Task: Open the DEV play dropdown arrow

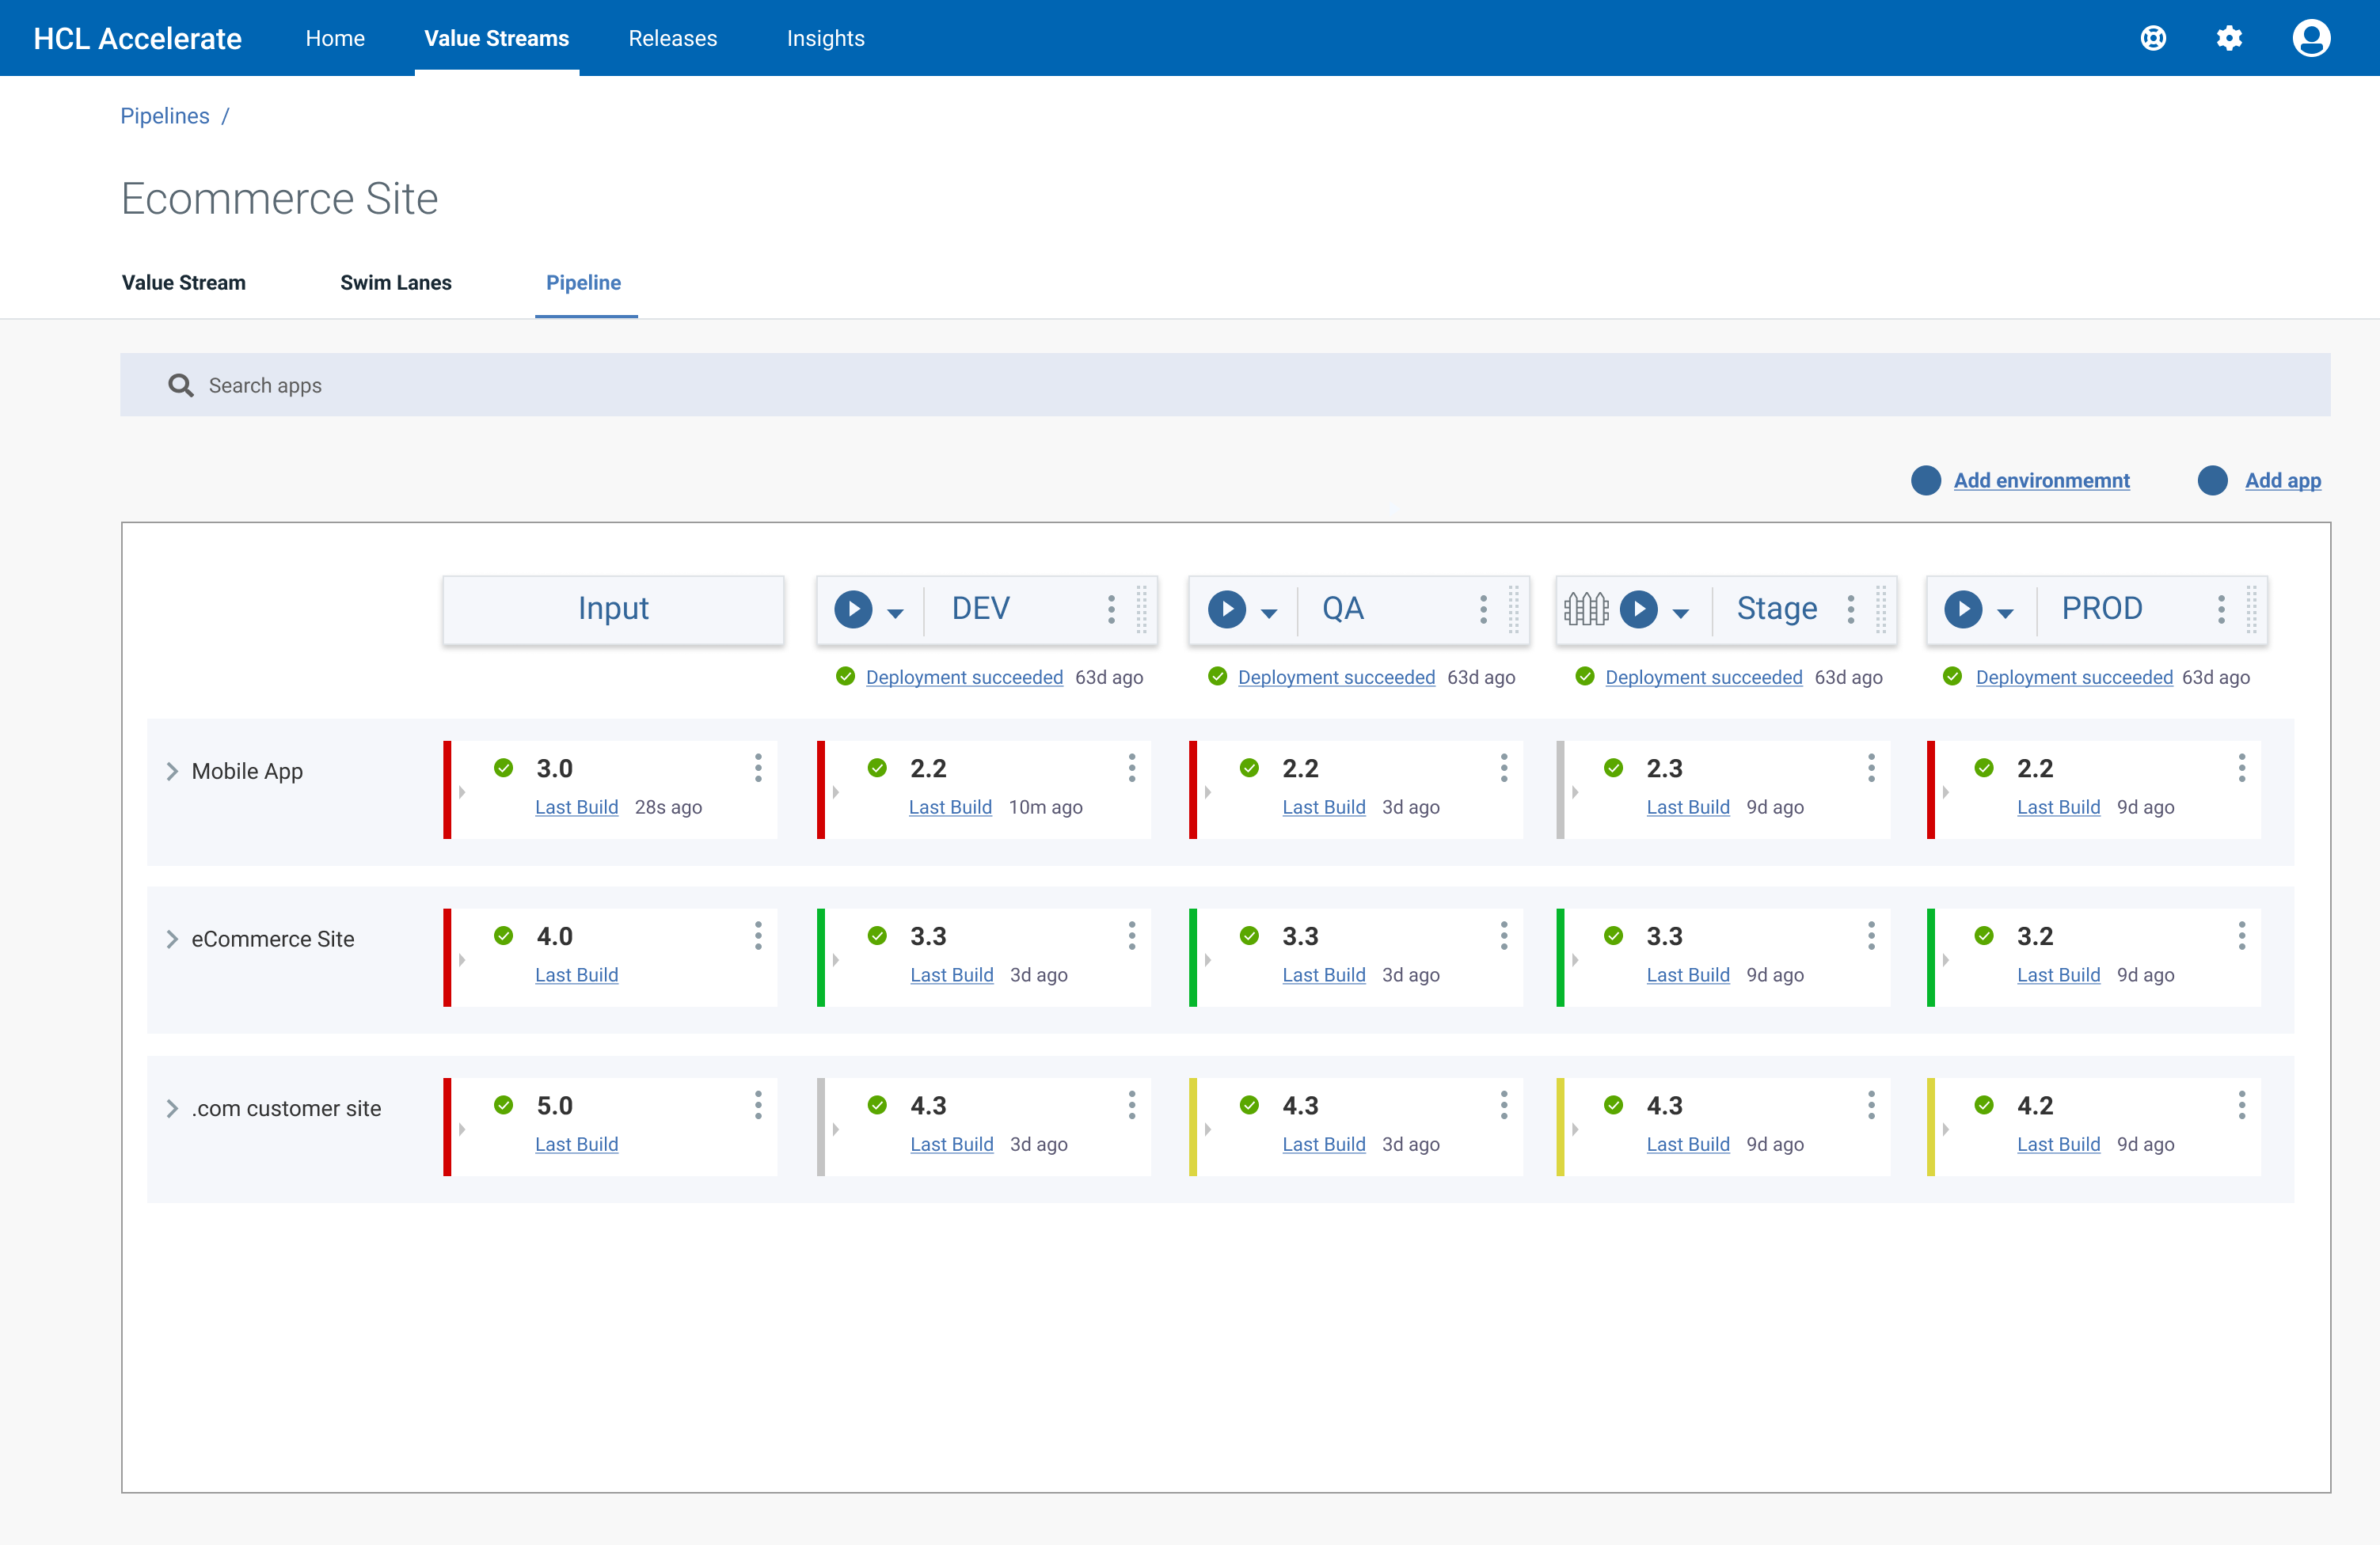Action: [895, 613]
